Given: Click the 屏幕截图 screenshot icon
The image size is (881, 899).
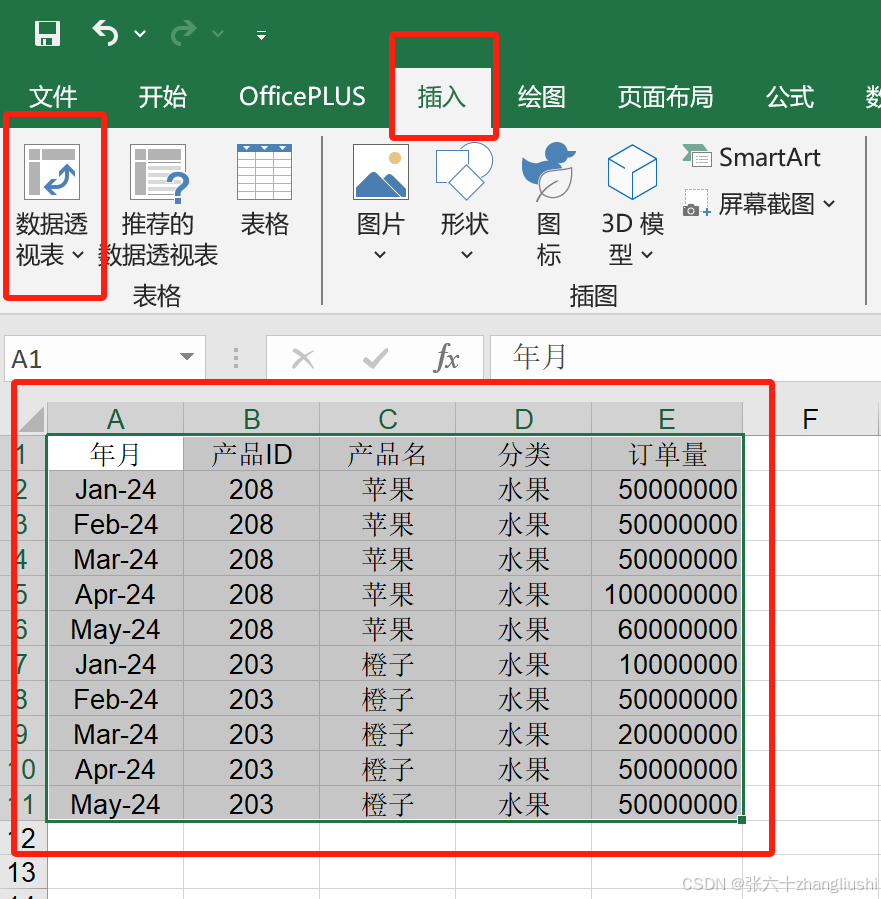Looking at the screenshot, I should click(696, 203).
